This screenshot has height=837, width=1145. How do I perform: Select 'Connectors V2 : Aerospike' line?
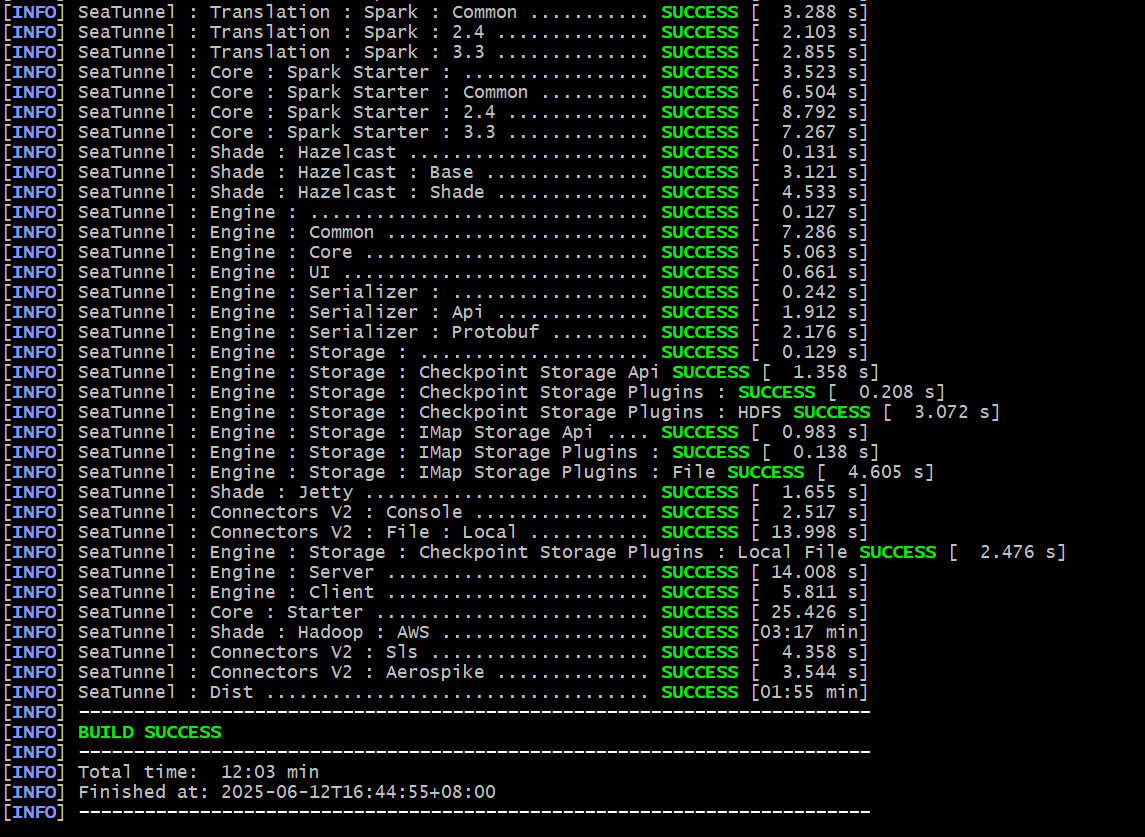(x=435, y=672)
